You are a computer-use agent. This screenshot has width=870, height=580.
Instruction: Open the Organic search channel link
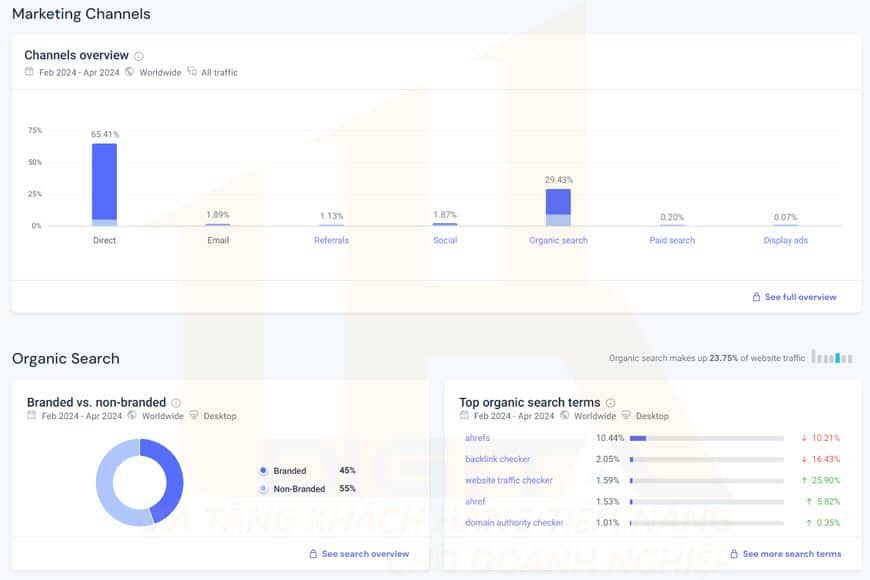pos(558,240)
